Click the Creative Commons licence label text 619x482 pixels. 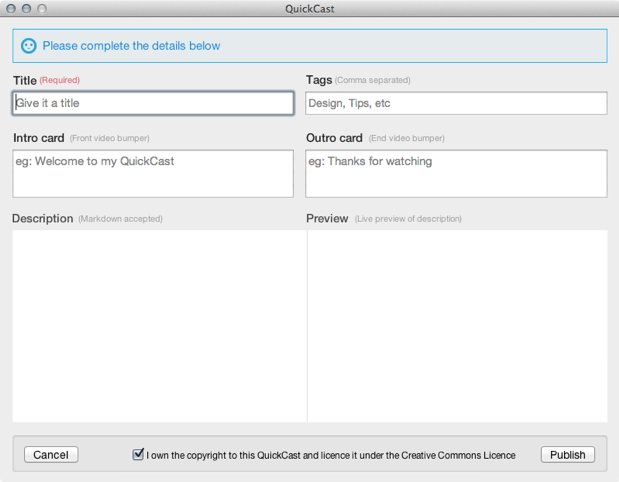click(331, 456)
